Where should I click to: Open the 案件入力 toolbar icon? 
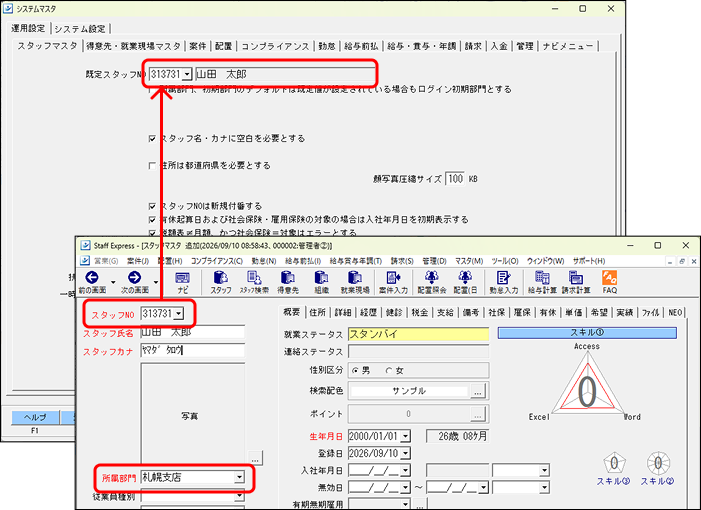[393, 278]
